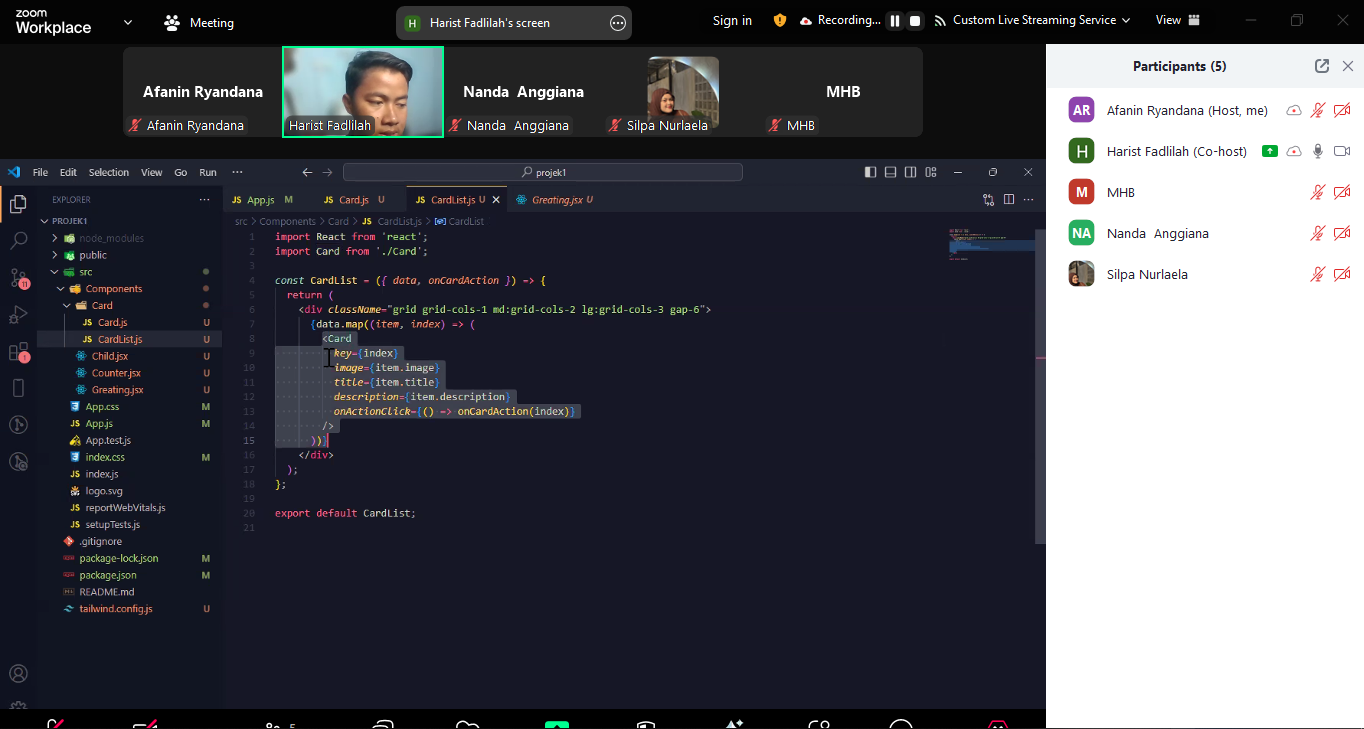Screen dimensions: 1364x729
Task: Open the projek1 command center search box
Action: 543,172
